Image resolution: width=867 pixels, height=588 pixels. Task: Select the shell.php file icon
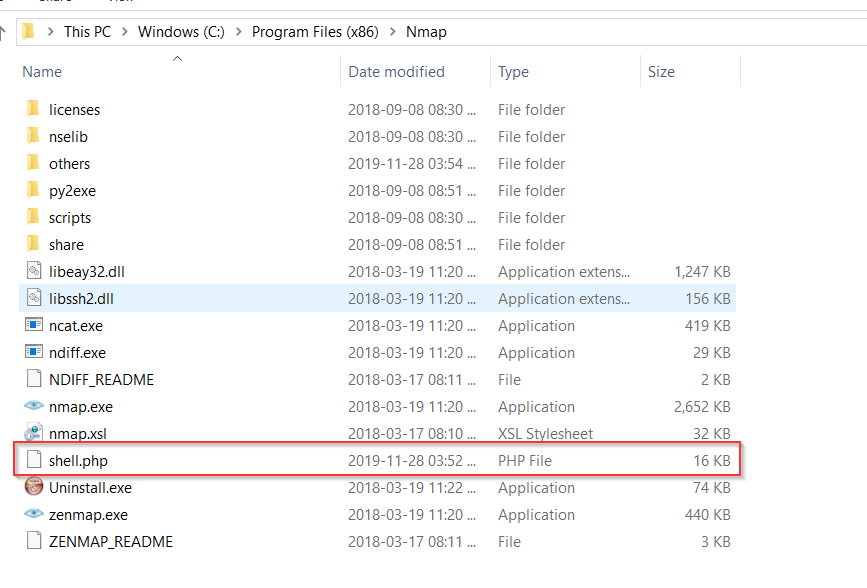pos(32,461)
